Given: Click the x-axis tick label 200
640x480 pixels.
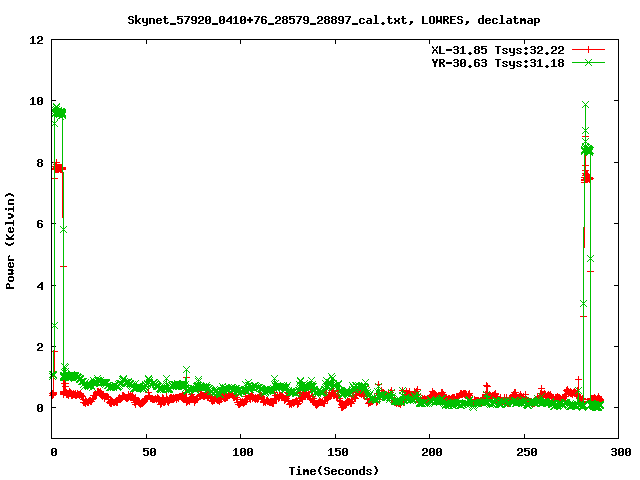Looking at the screenshot, I should 432,452.
